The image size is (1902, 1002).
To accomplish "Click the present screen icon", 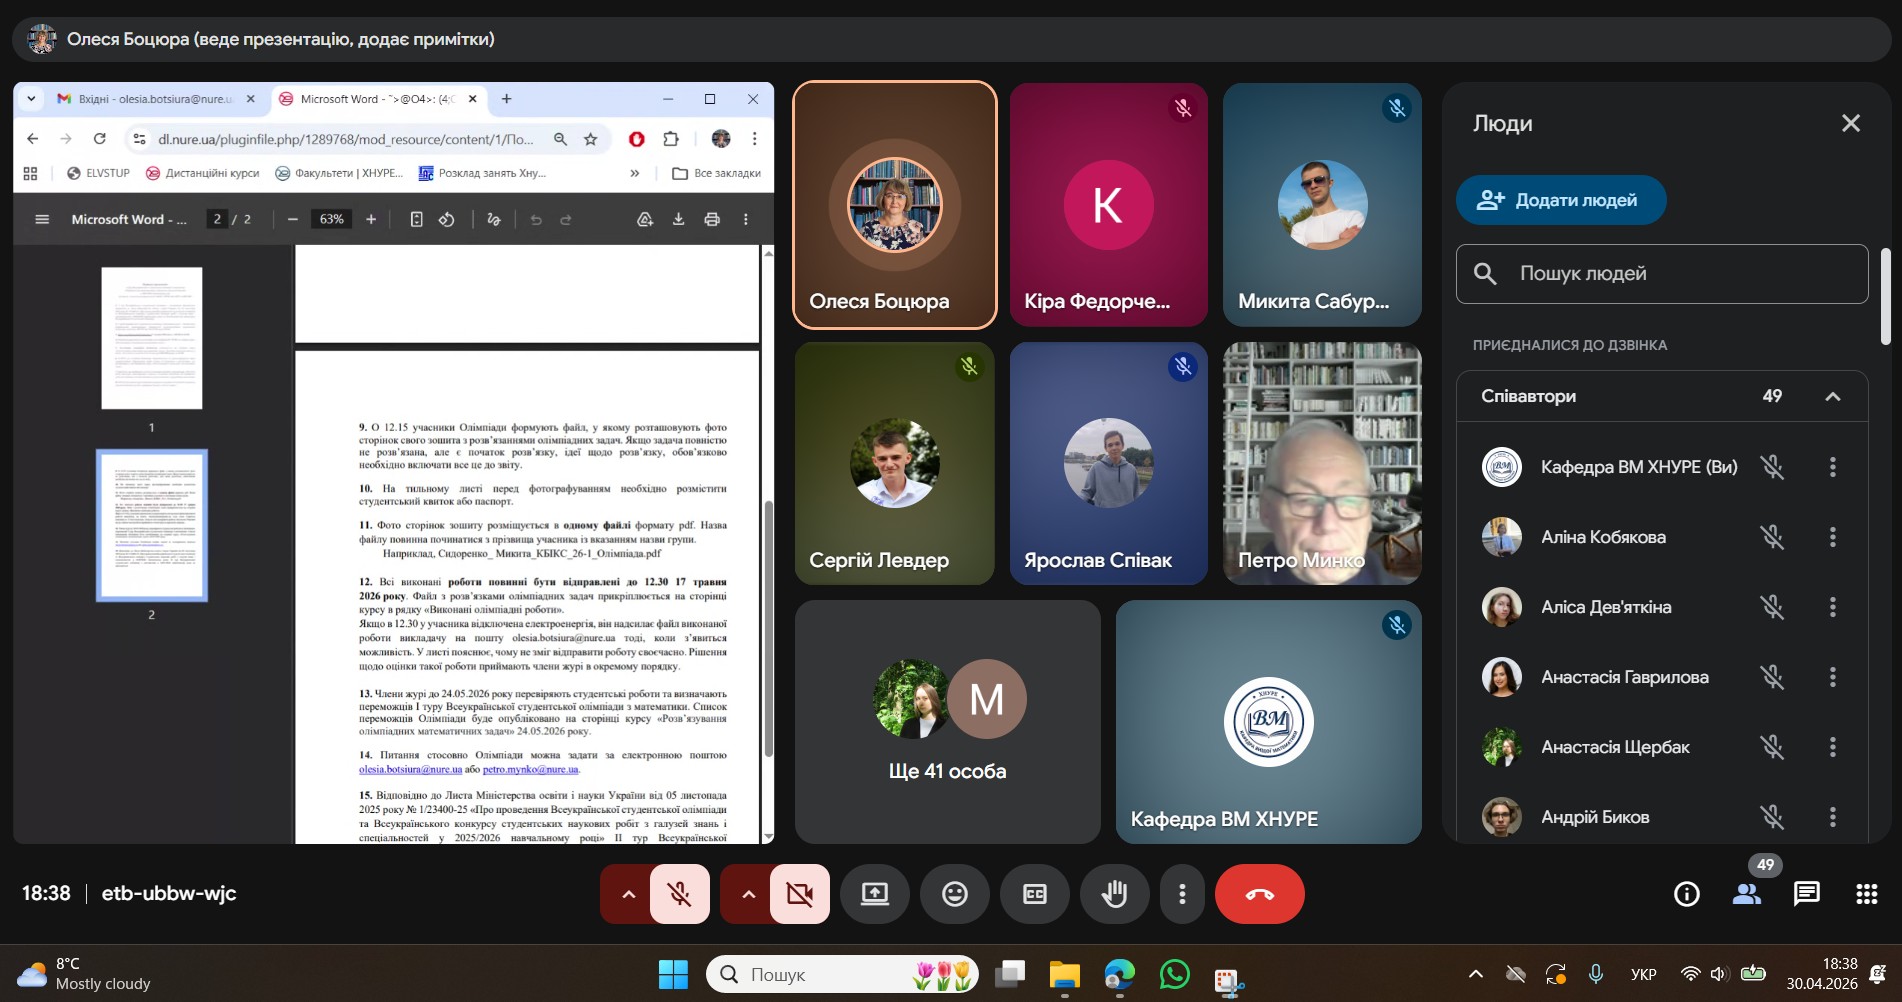I will tap(875, 894).
